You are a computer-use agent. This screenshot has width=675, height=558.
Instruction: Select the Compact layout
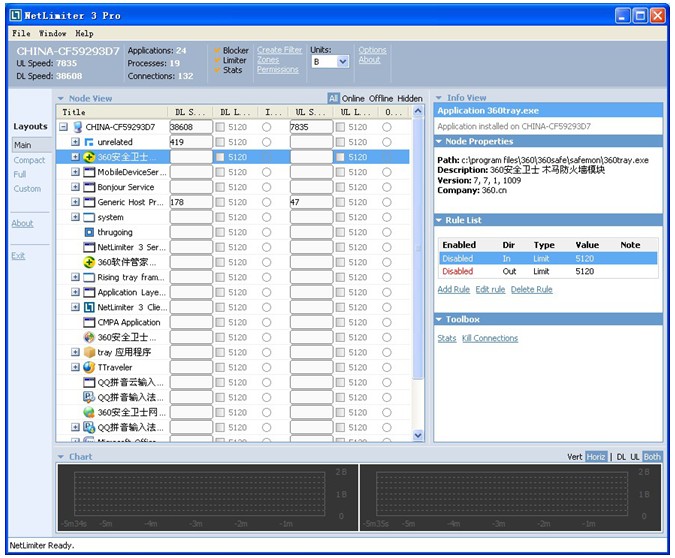coord(29,160)
